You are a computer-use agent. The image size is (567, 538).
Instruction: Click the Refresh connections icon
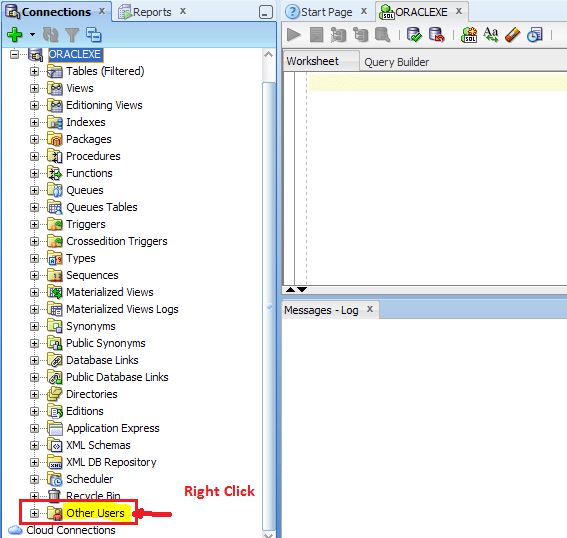[x=51, y=35]
